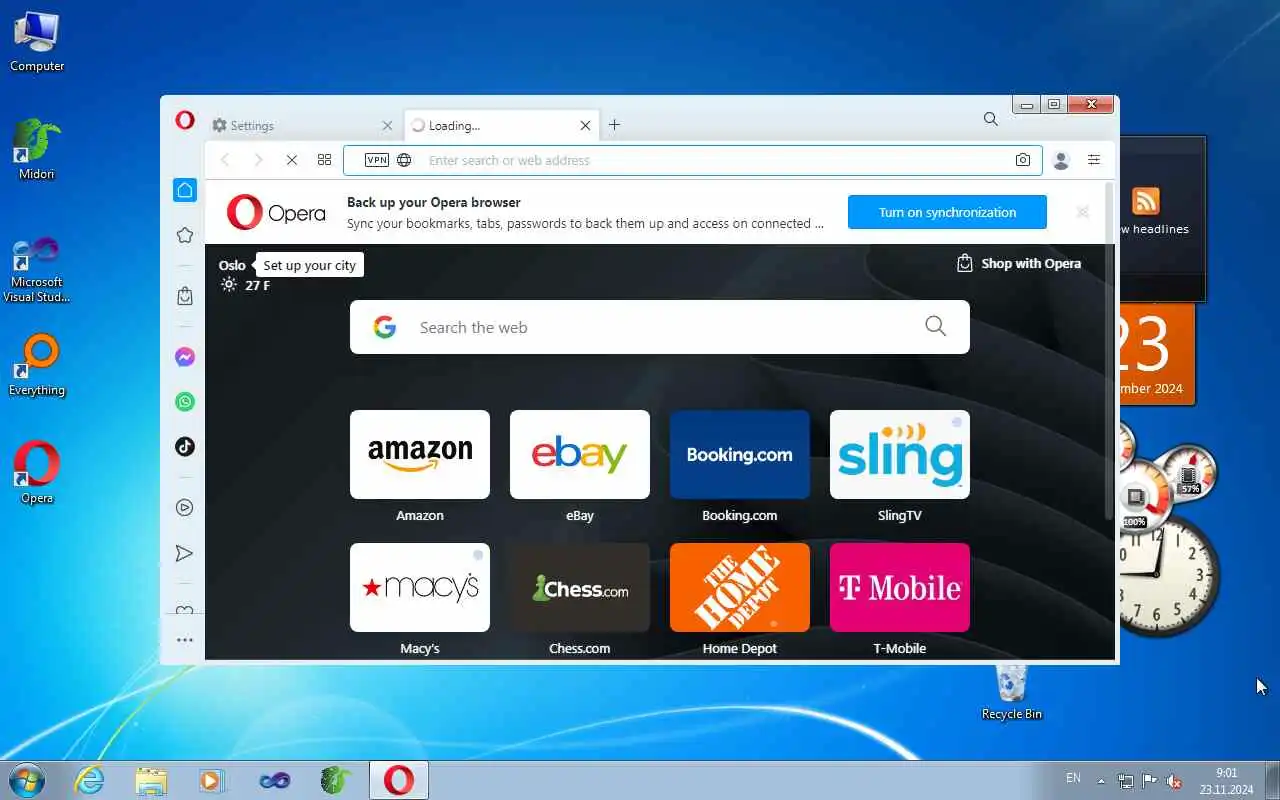
Task: Click the VPN badge in address bar
Action: tap(377, 160)
